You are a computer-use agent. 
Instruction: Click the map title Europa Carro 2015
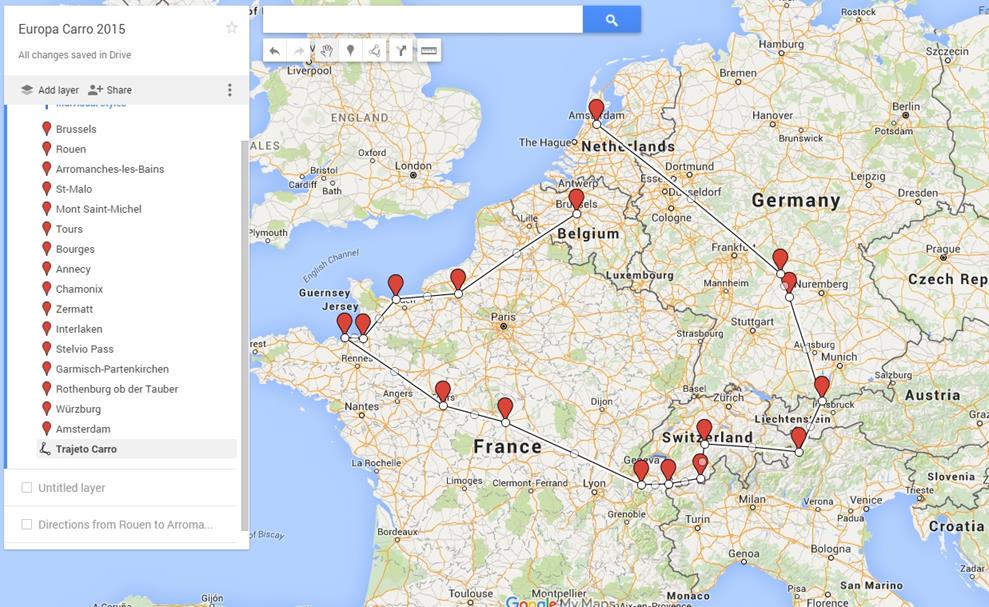72,29
